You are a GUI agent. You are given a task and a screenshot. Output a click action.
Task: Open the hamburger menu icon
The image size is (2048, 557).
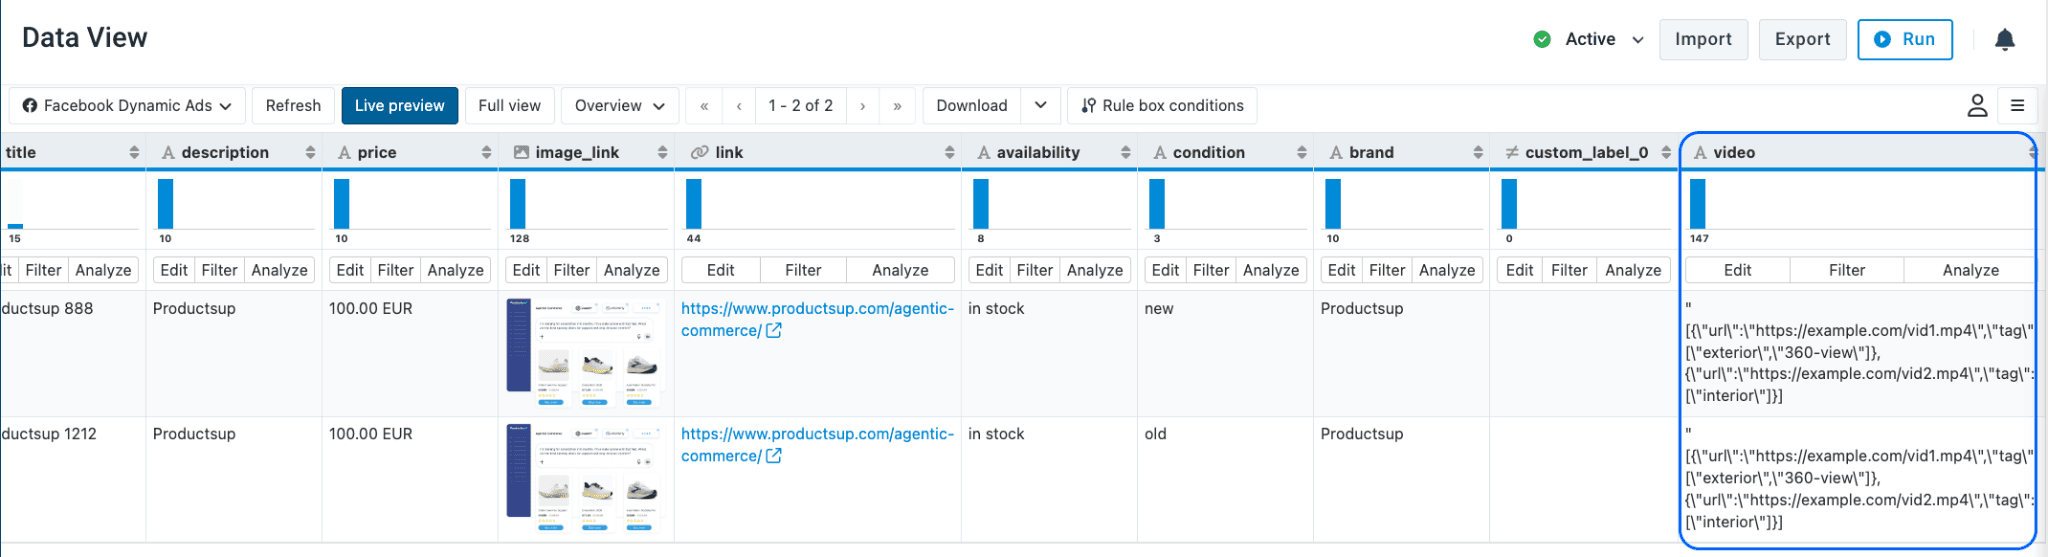(2018, 106)
